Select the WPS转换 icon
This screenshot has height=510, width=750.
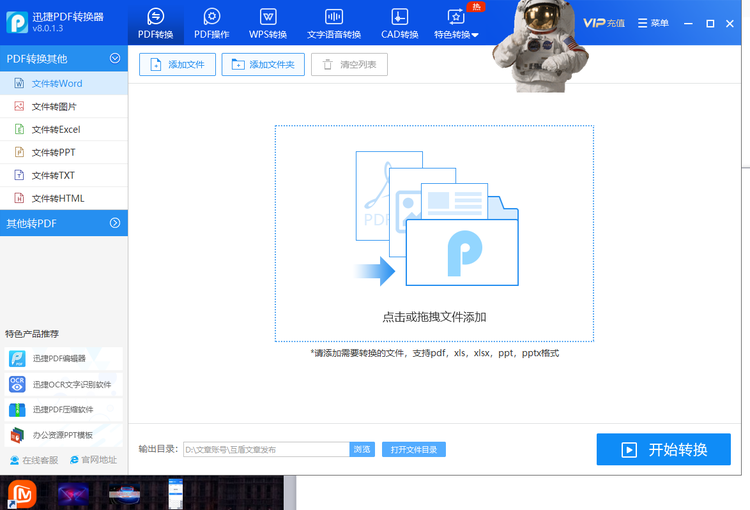[x=268, y=17]
